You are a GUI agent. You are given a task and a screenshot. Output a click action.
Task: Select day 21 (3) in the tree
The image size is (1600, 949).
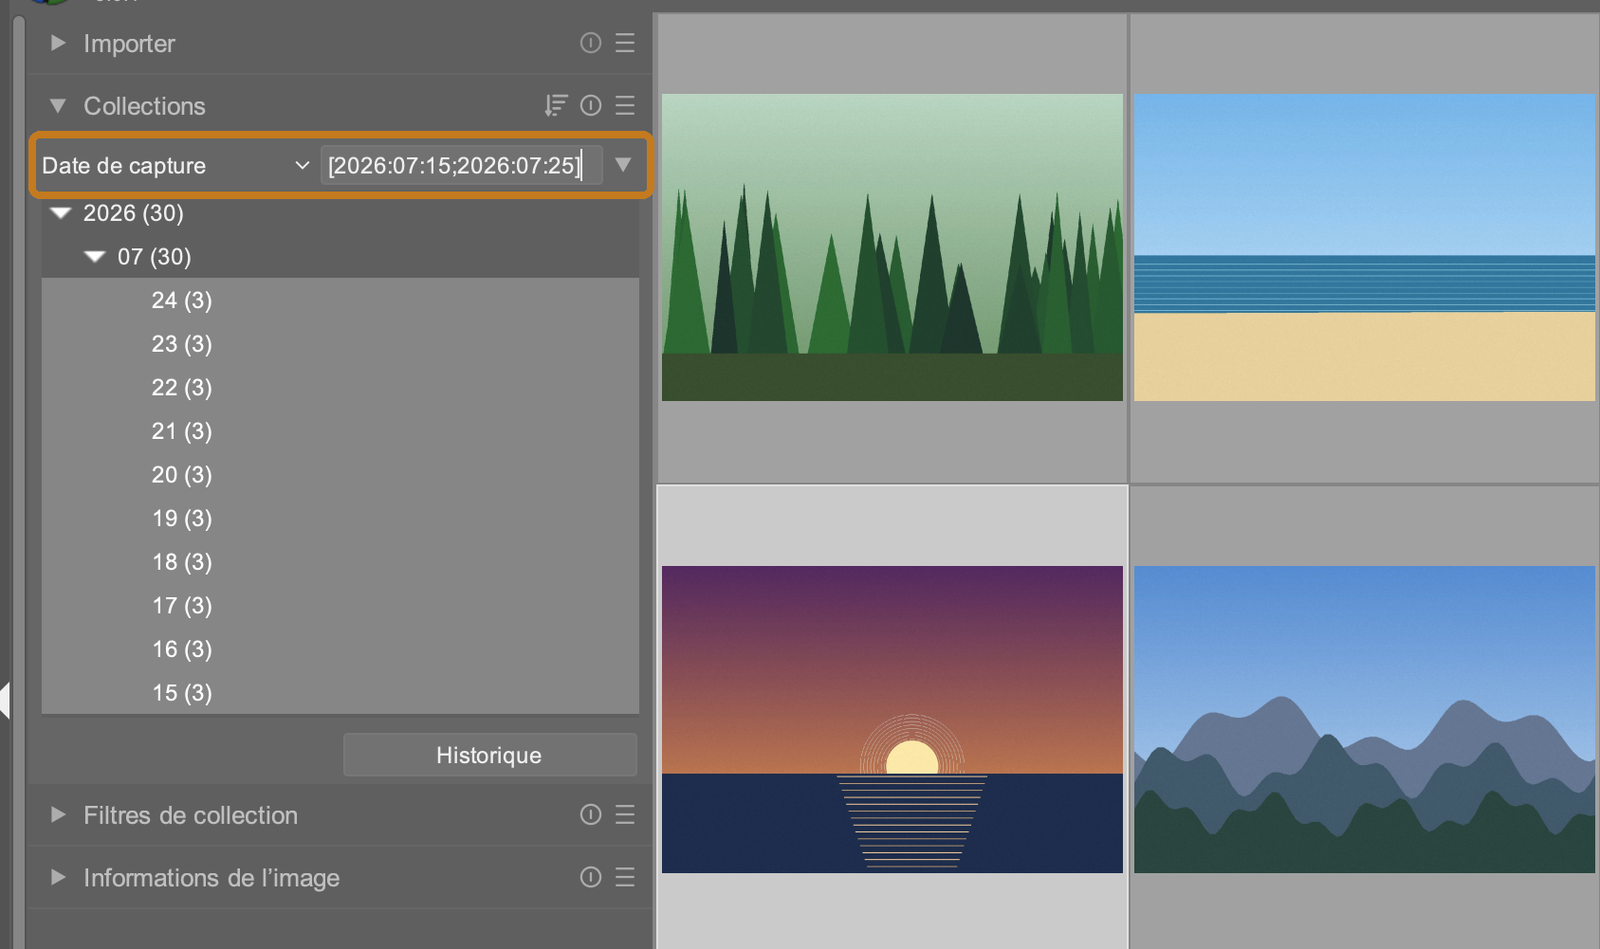(x=340, y=431)
